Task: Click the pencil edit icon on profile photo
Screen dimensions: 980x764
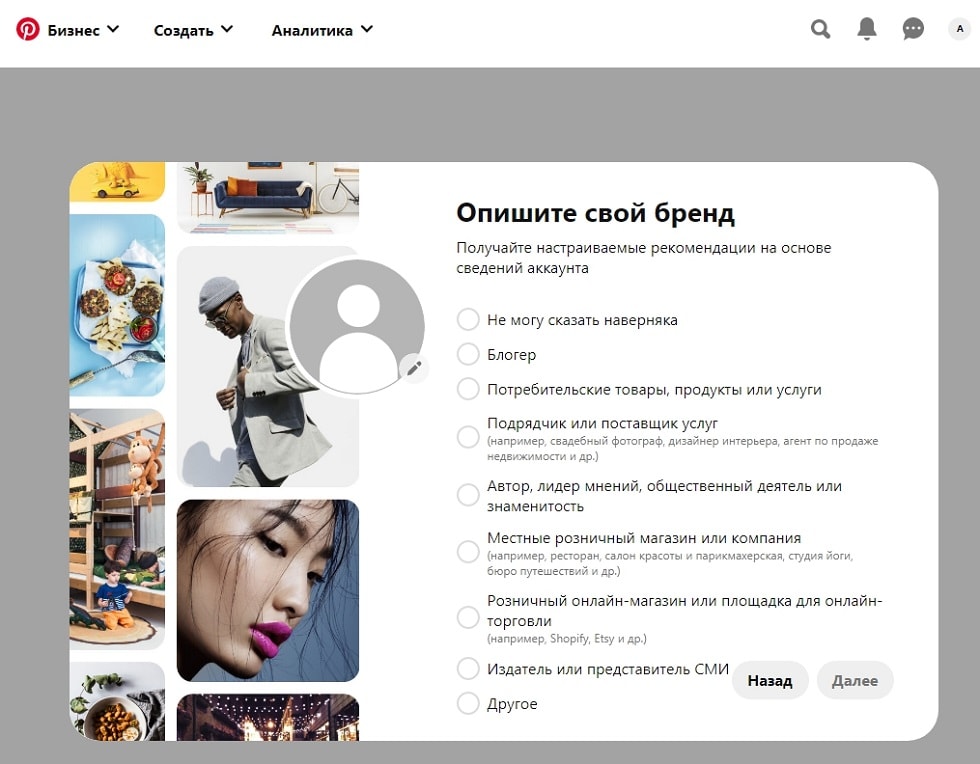Action: pyautogui.click(x=414, y=368)
